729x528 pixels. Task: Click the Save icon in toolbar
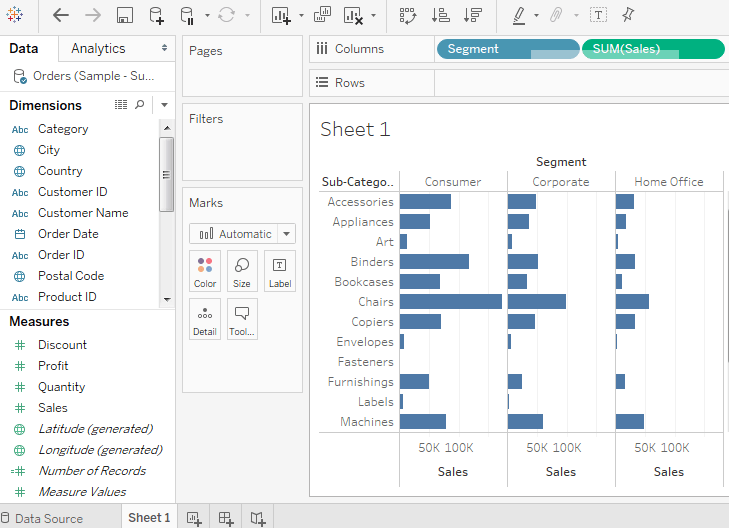[125, 15]
